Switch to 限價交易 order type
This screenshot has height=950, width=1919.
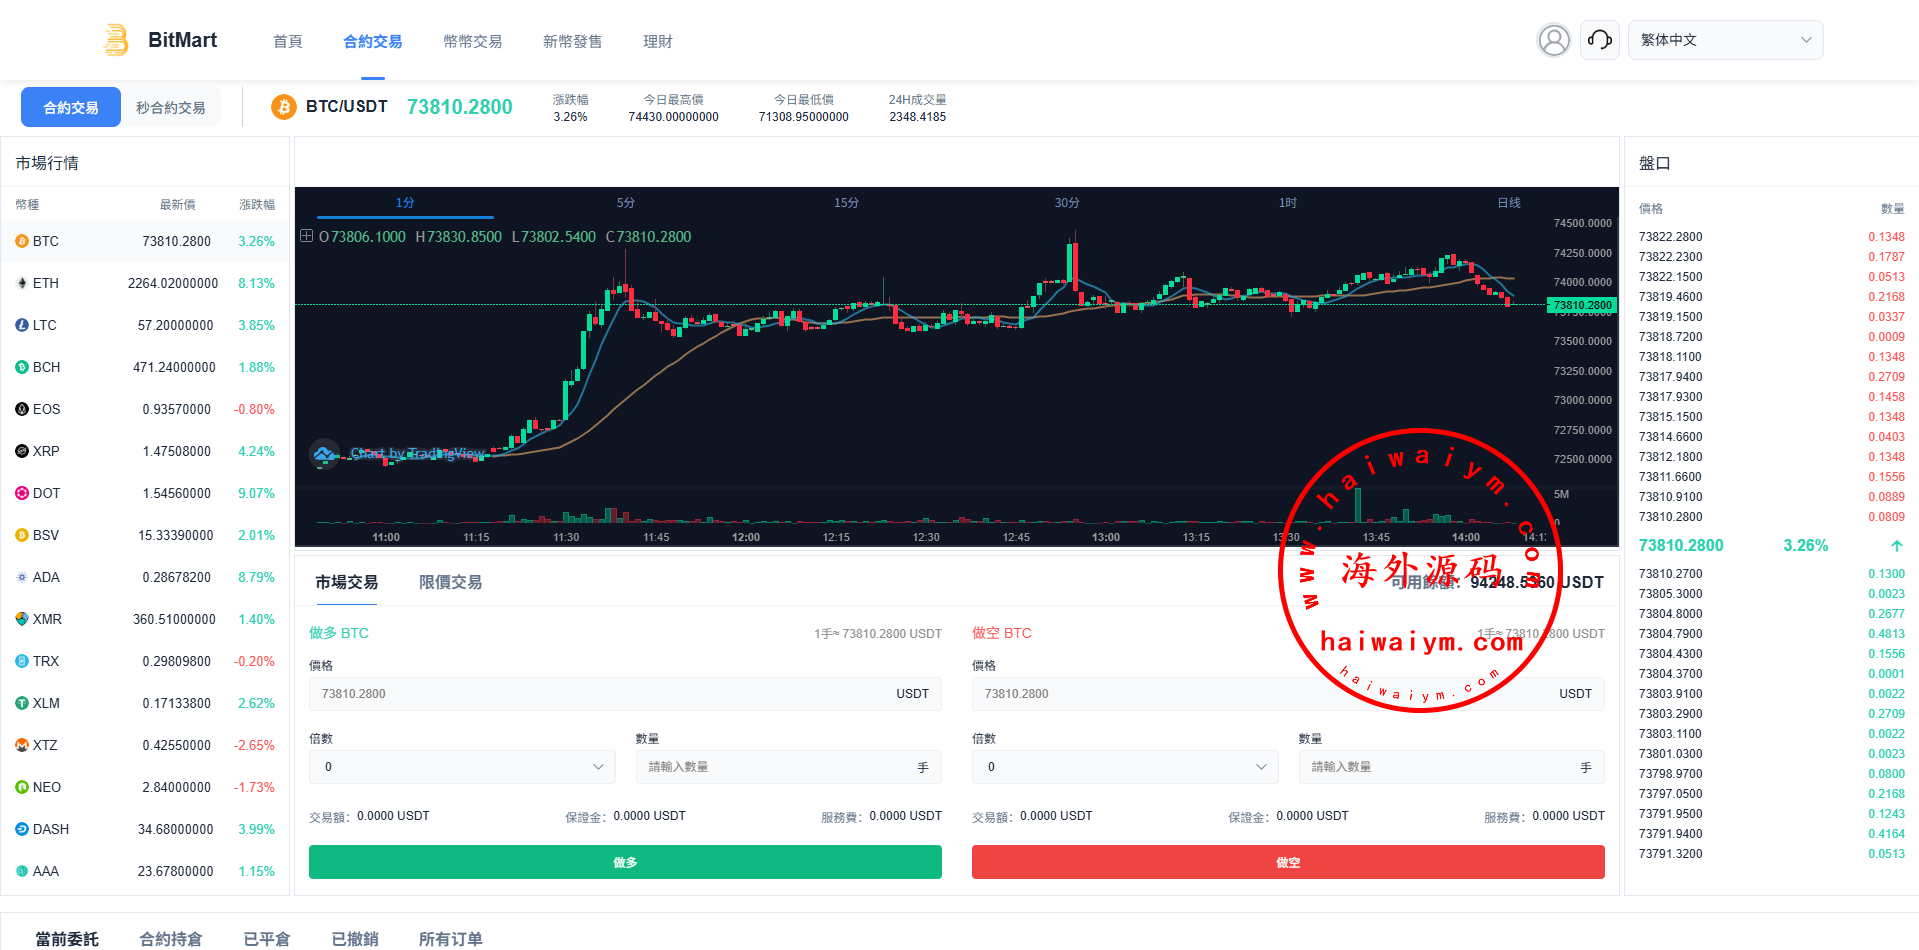pos(450,582)
